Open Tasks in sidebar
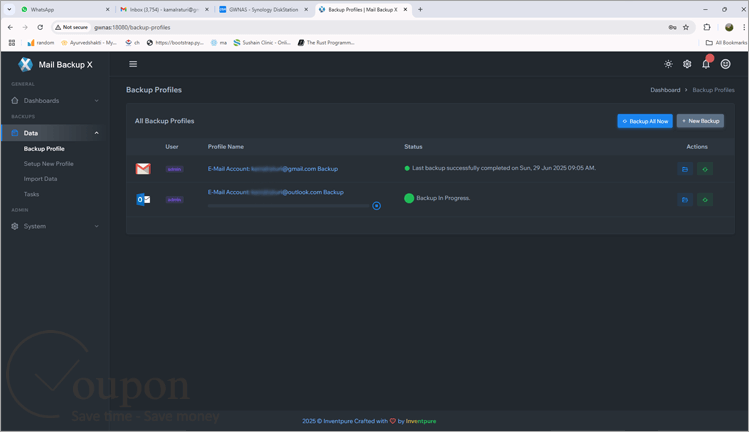Viewport: 749px width, 432px height. pyautogui.click(x=32, y=194)
